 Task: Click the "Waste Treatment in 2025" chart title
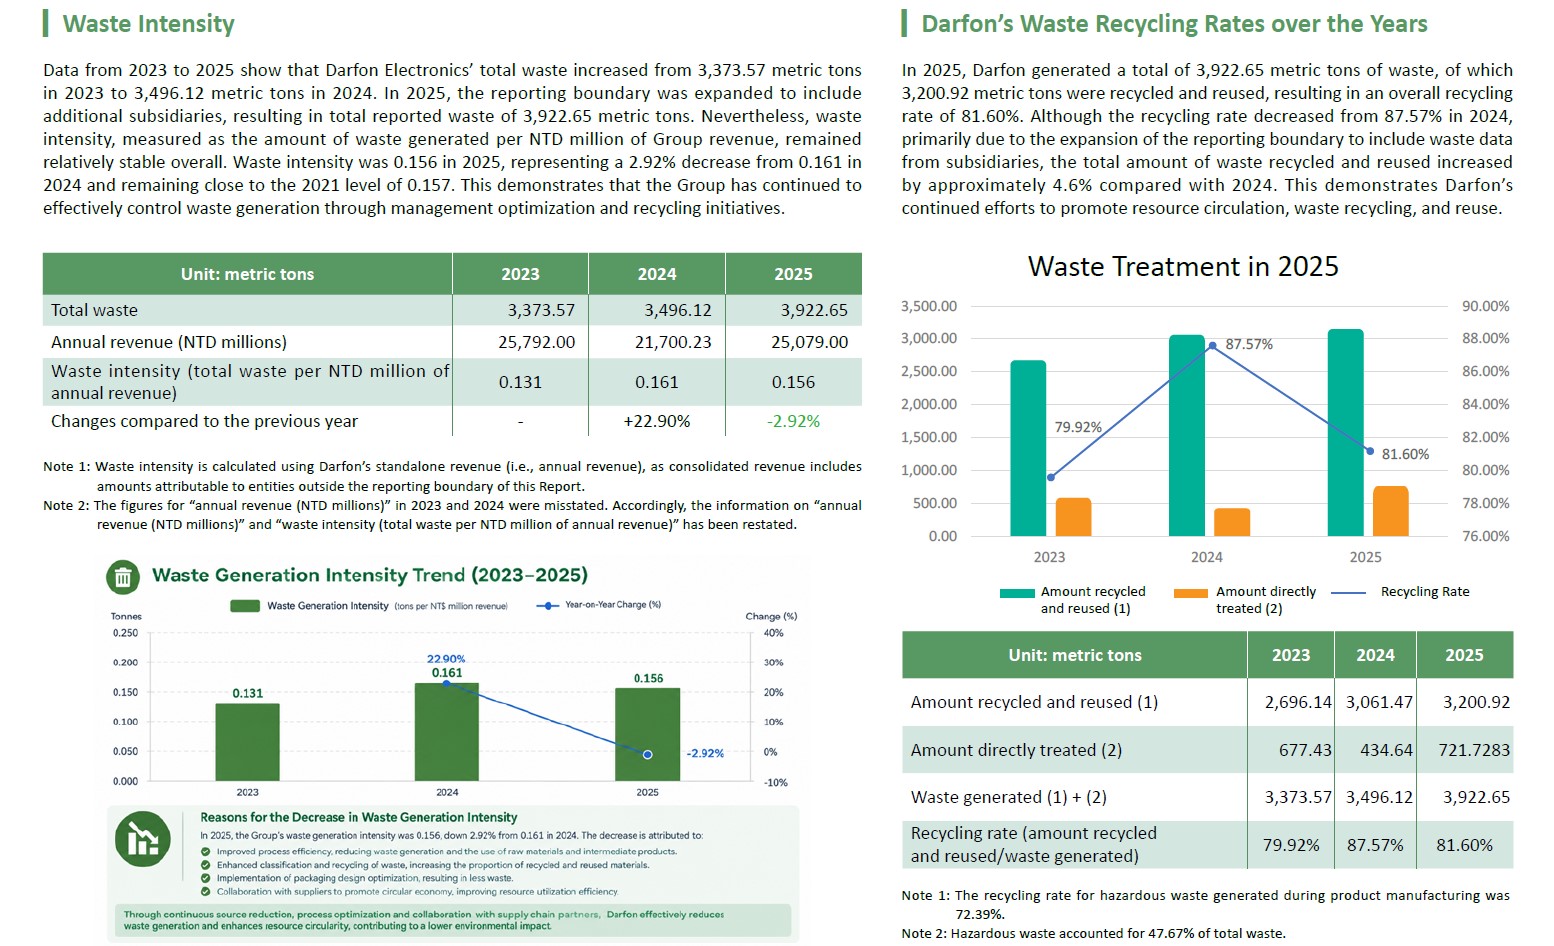(1183, 267)
